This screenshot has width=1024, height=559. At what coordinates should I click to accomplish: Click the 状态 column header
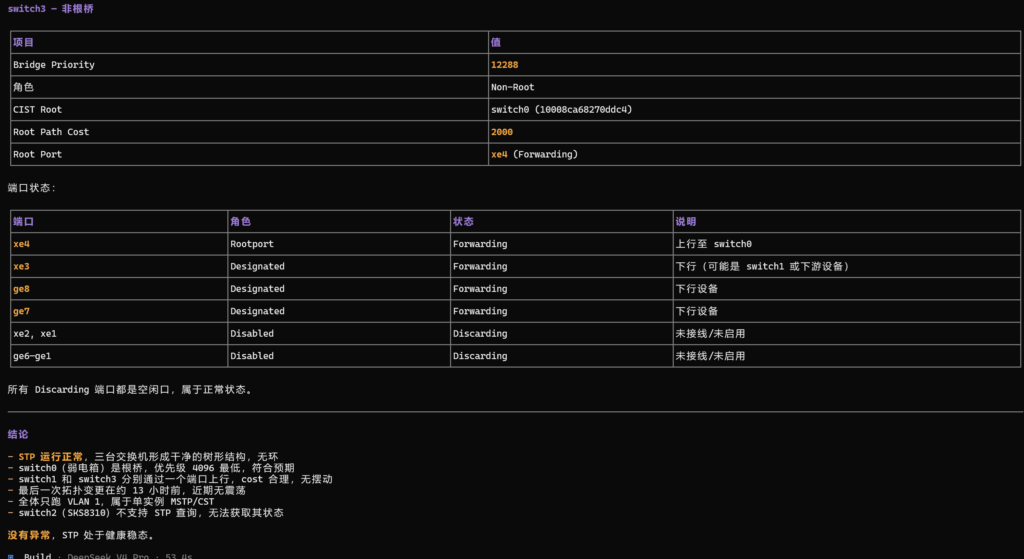[x=463, y=221]
